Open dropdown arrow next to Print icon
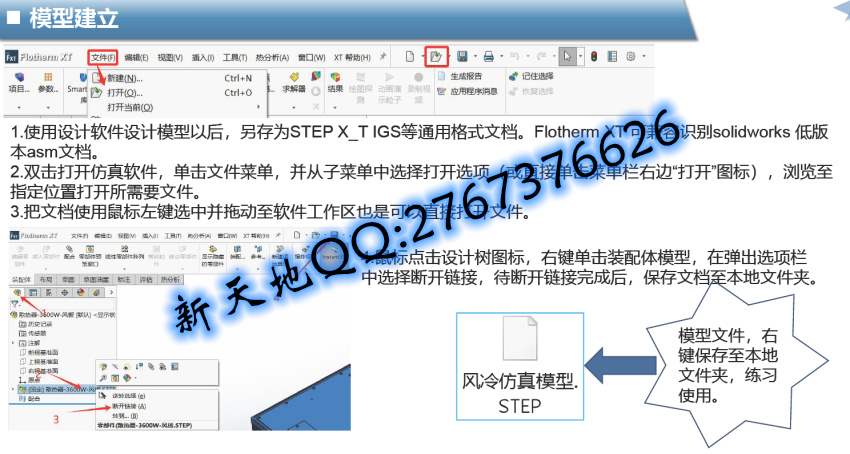The image size is (850, 454). pyautogui.click(x=503, y=57)
